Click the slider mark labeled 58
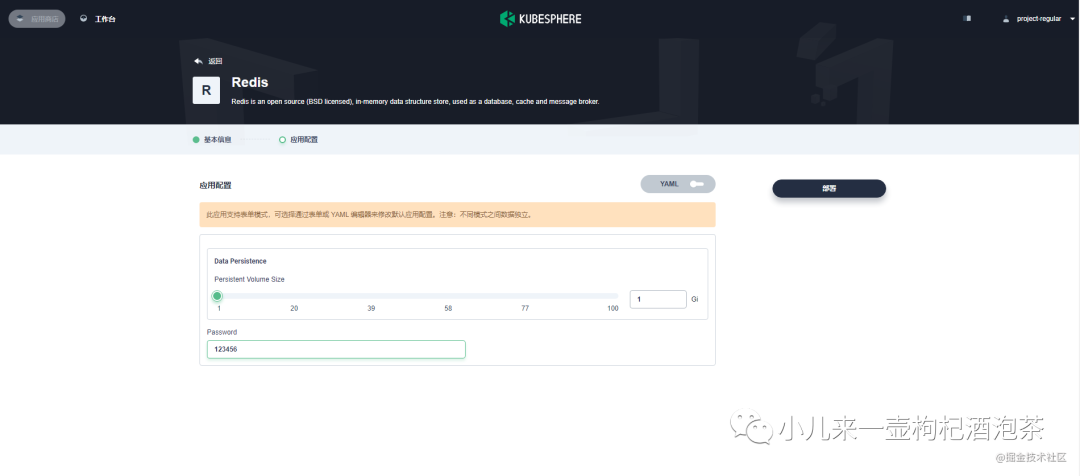 tap(448, 308)
